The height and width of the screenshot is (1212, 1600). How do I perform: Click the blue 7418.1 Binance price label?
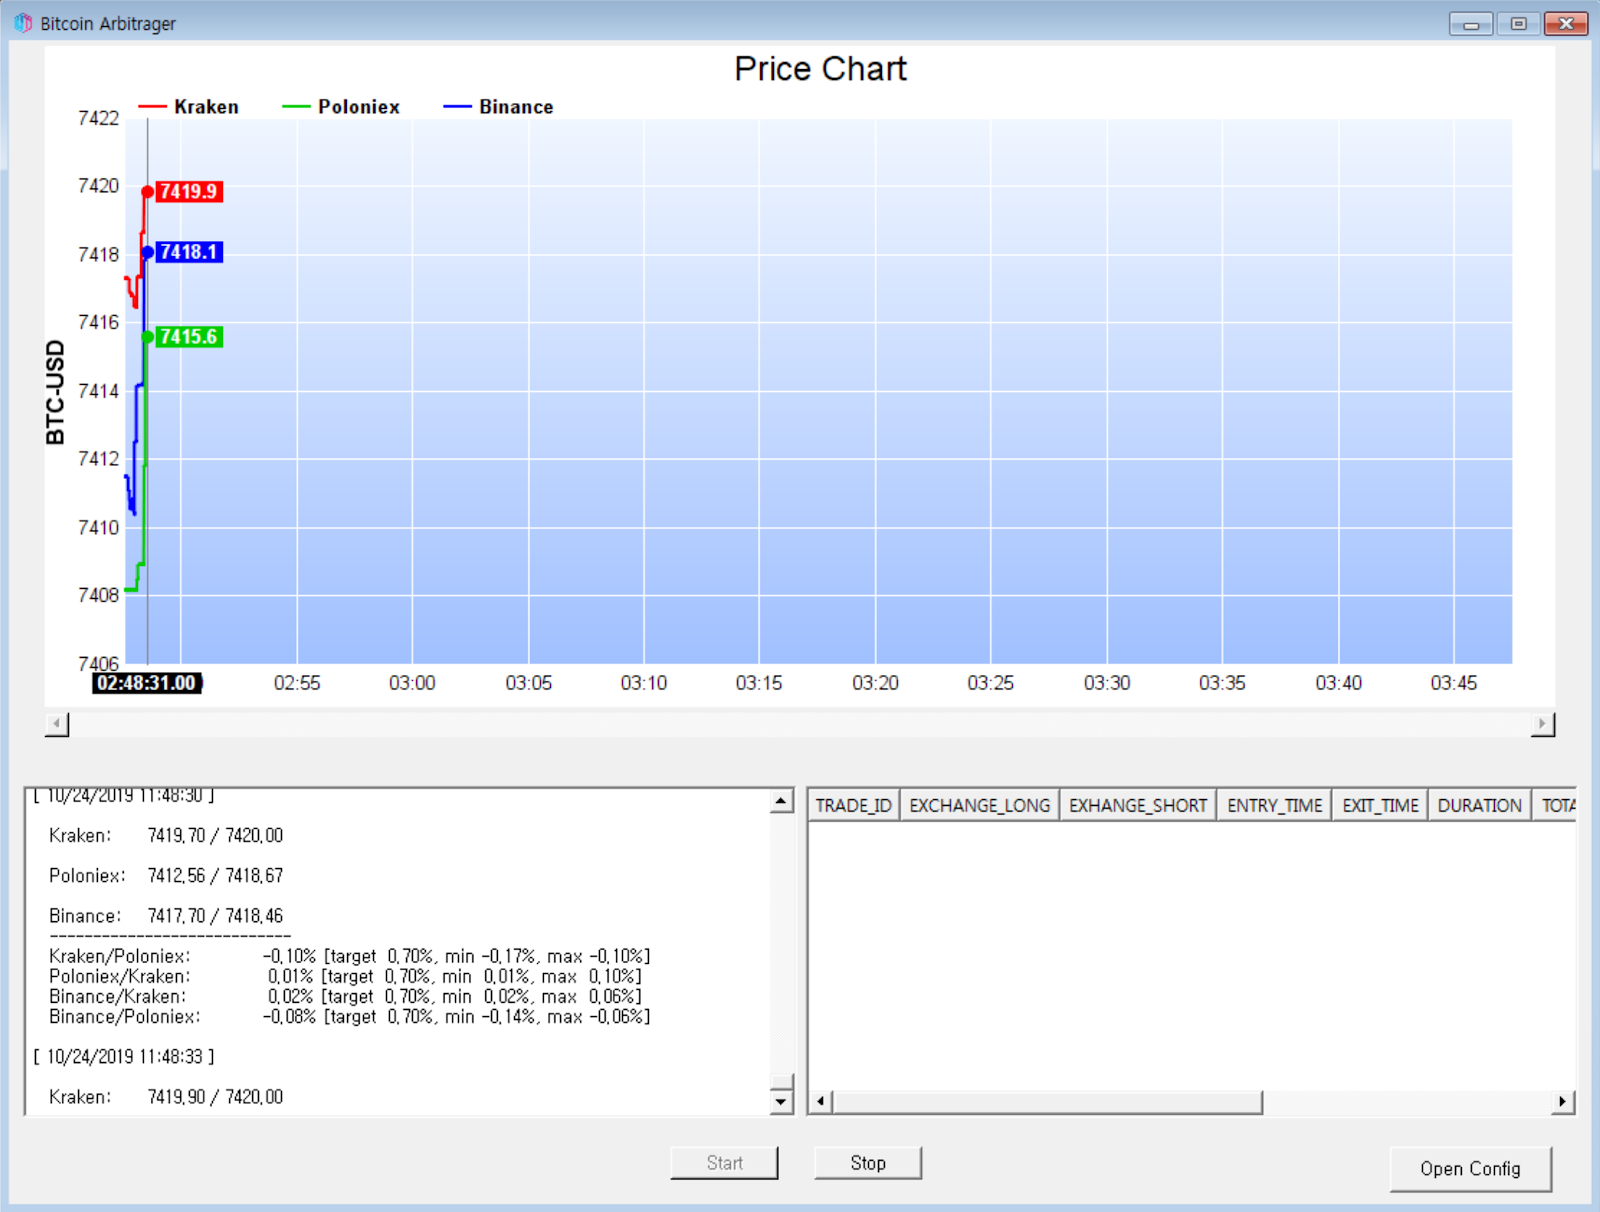(189, 252)
